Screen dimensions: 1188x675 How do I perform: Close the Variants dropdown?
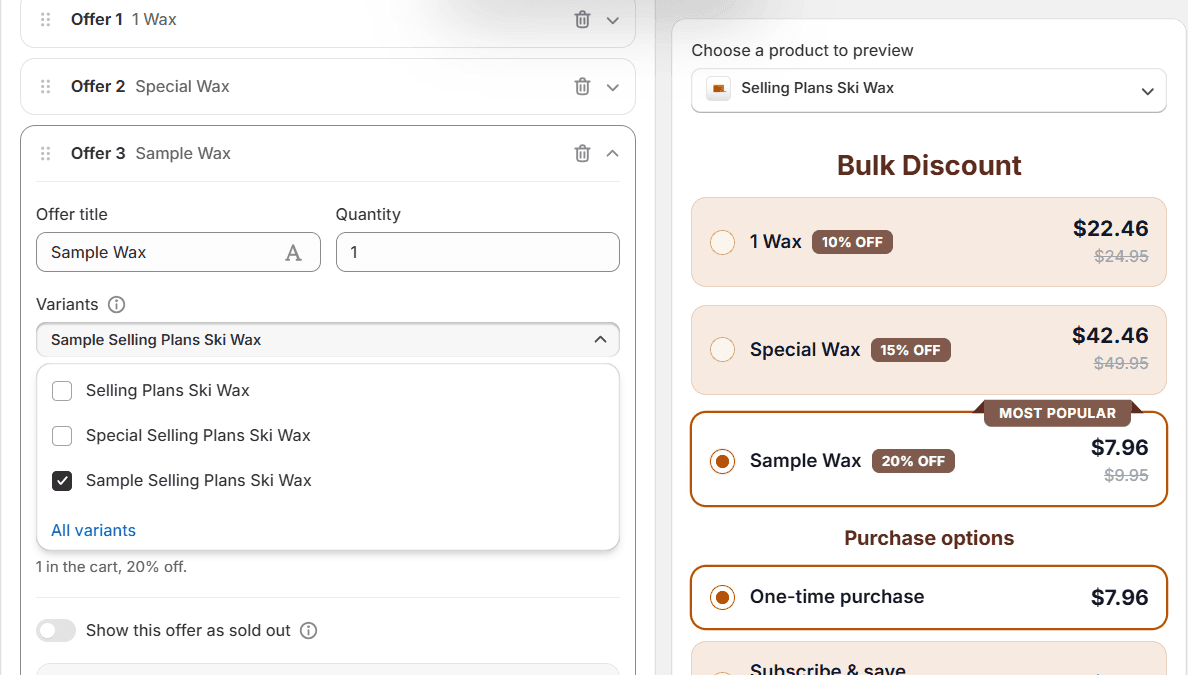(x=600, y=339)
